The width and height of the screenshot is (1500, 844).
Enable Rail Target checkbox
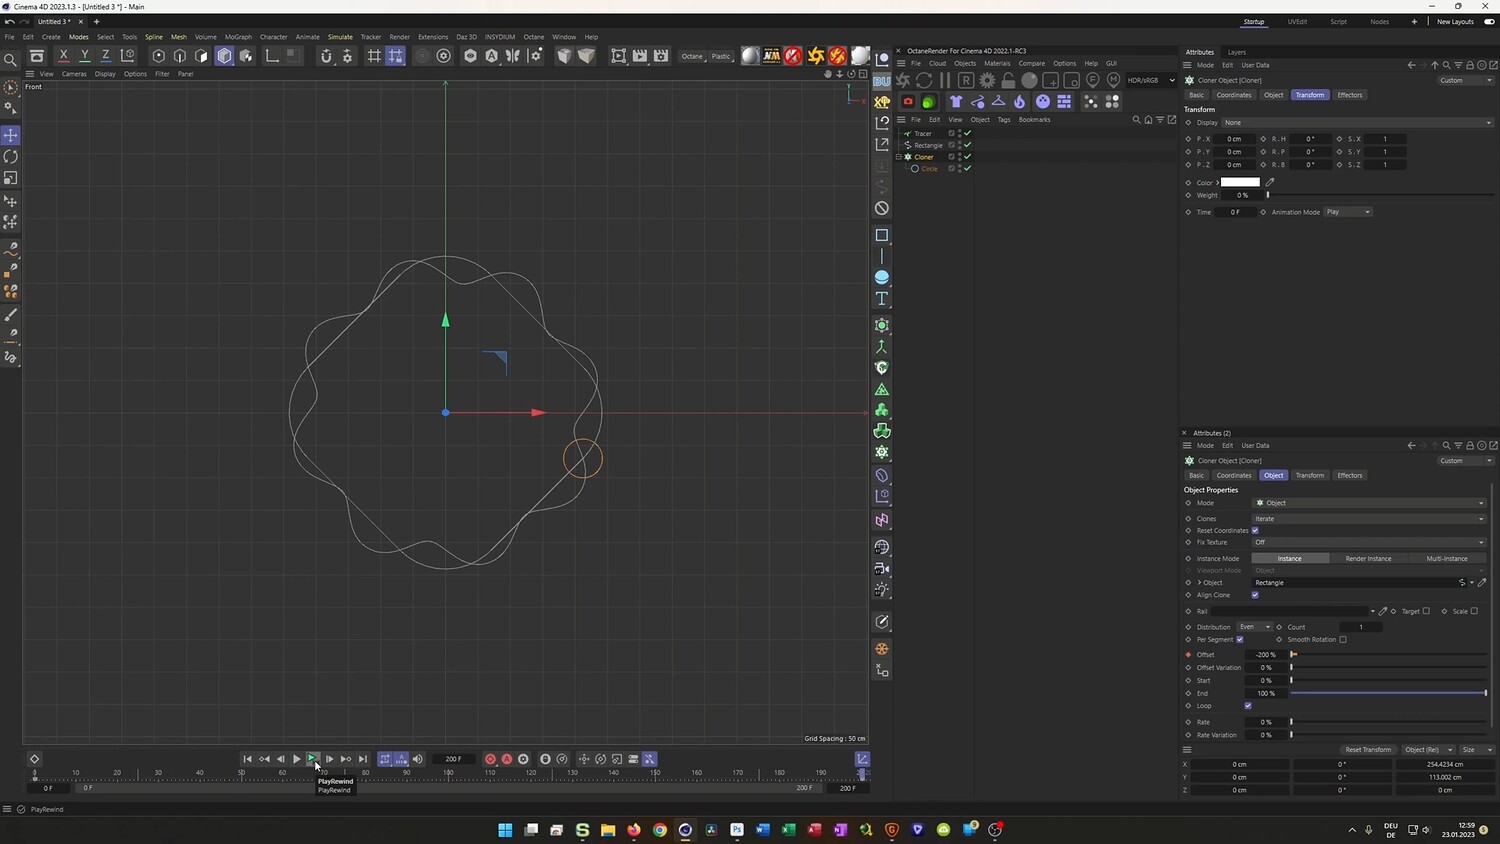pos(1426,611)
